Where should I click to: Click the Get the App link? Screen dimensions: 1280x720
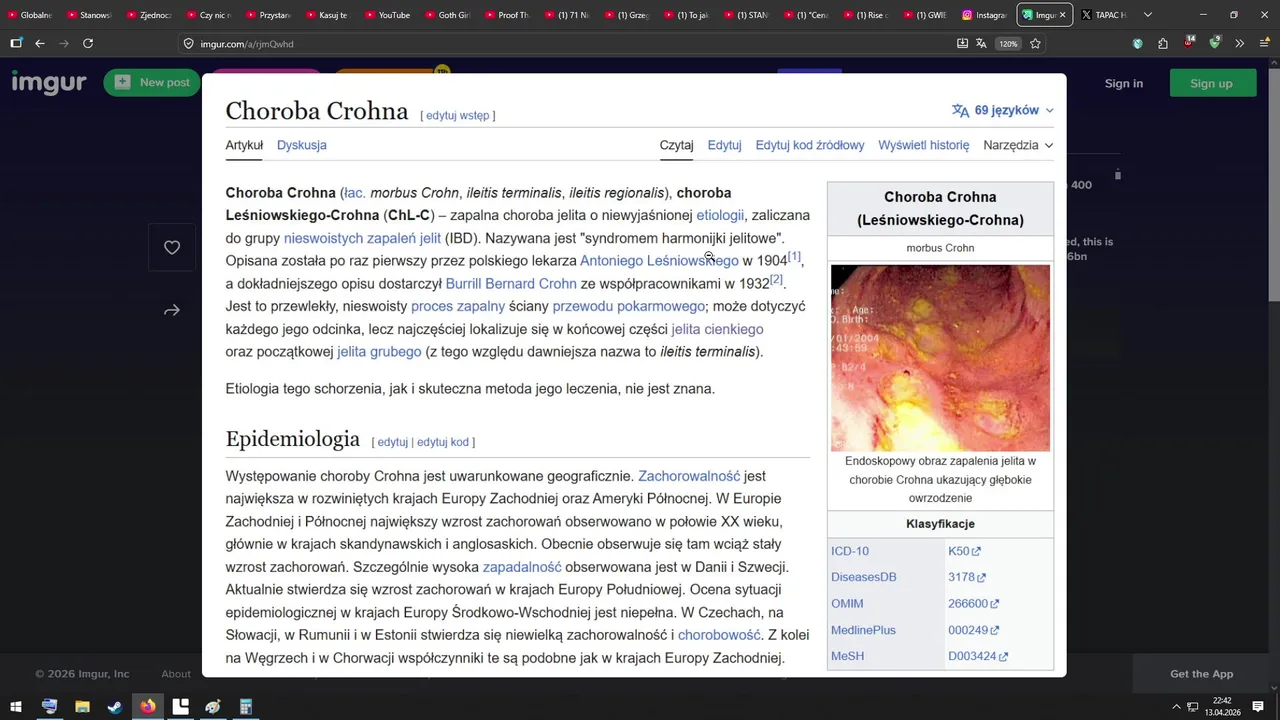pyautogui.click(x=1202, y=674)
